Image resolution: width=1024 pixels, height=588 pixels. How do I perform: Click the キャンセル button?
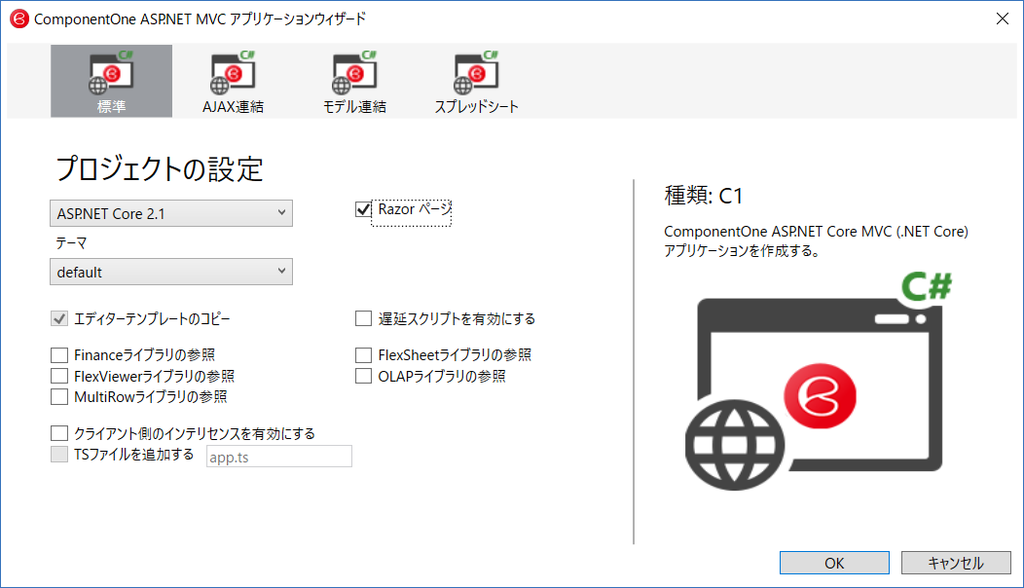[x=955, y=563]
